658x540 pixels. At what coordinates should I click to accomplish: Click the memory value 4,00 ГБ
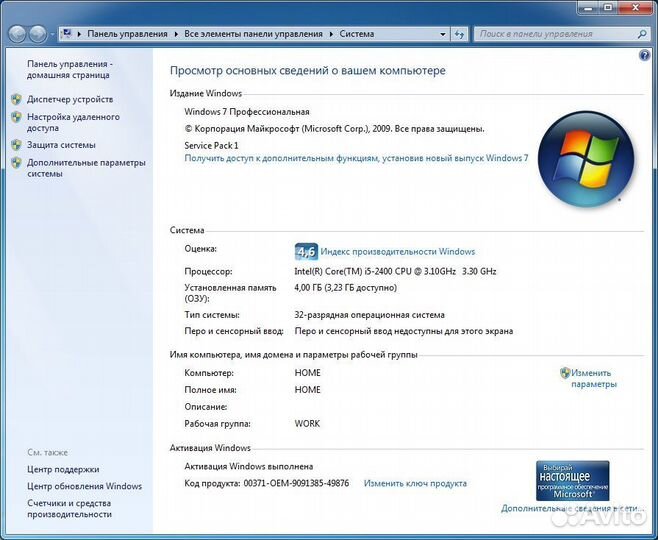coord(345,288)
